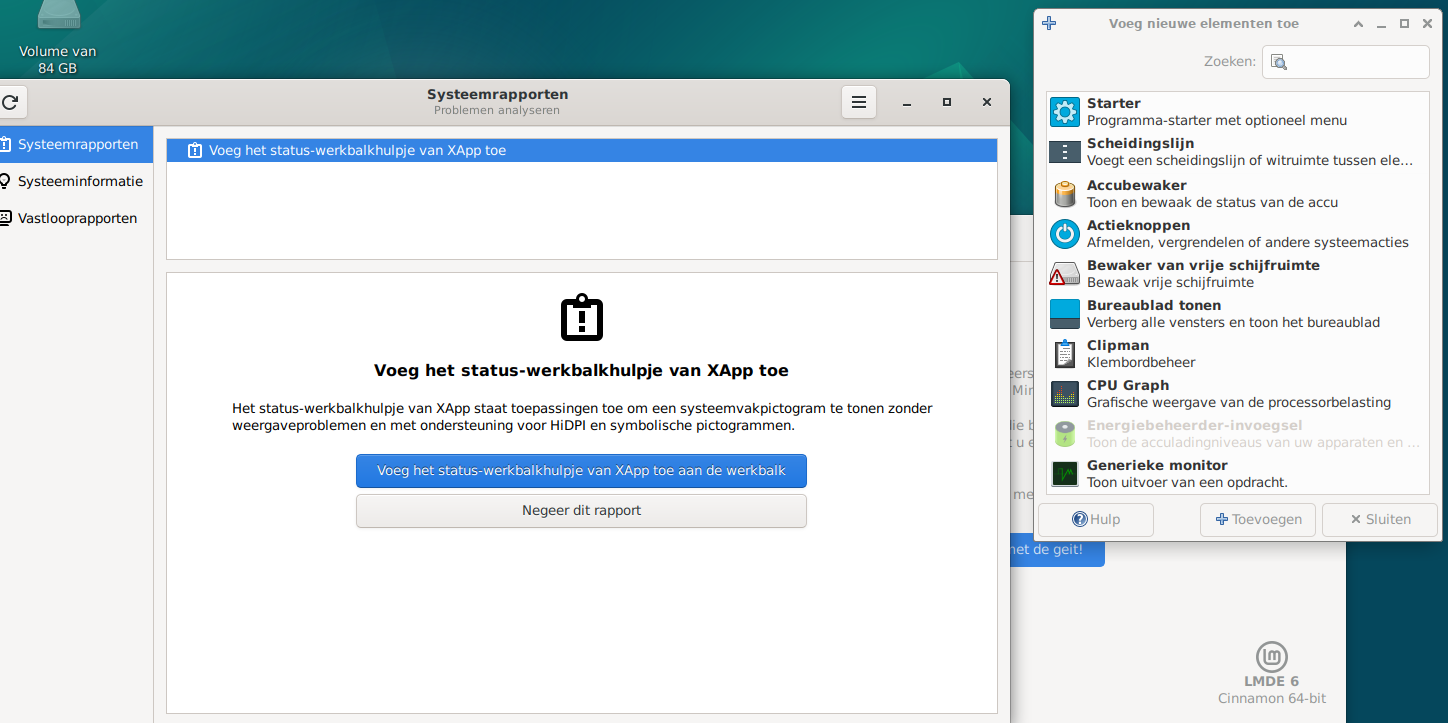Click the large clipboard report icon
The width and height of the screenshot is (1448, 723).
(582, 318)
